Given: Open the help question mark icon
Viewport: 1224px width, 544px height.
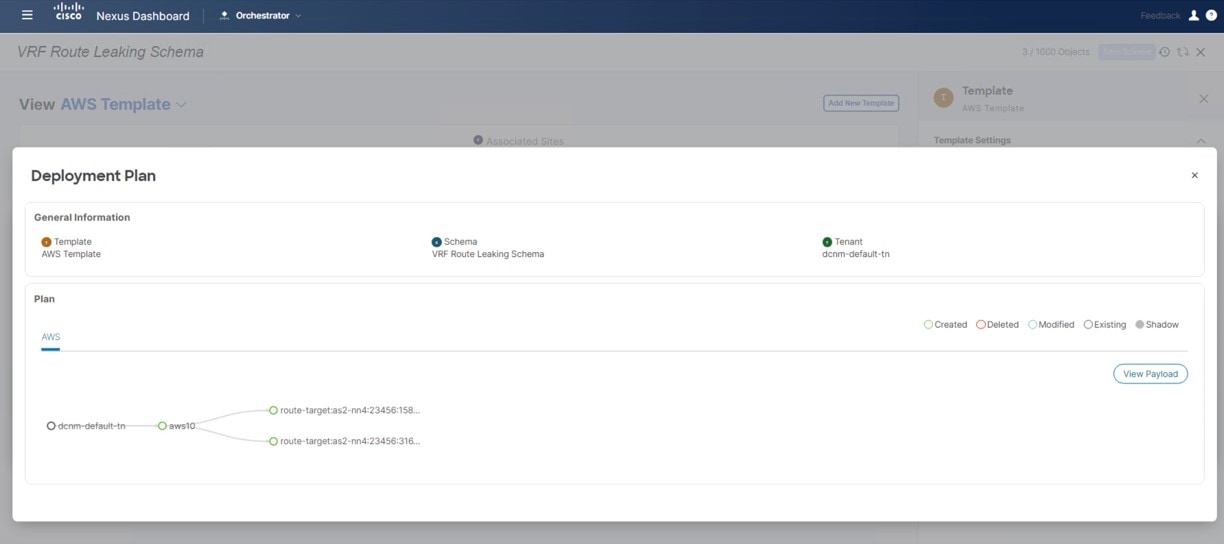Looking at the screenshot, I should [1211, 15].
